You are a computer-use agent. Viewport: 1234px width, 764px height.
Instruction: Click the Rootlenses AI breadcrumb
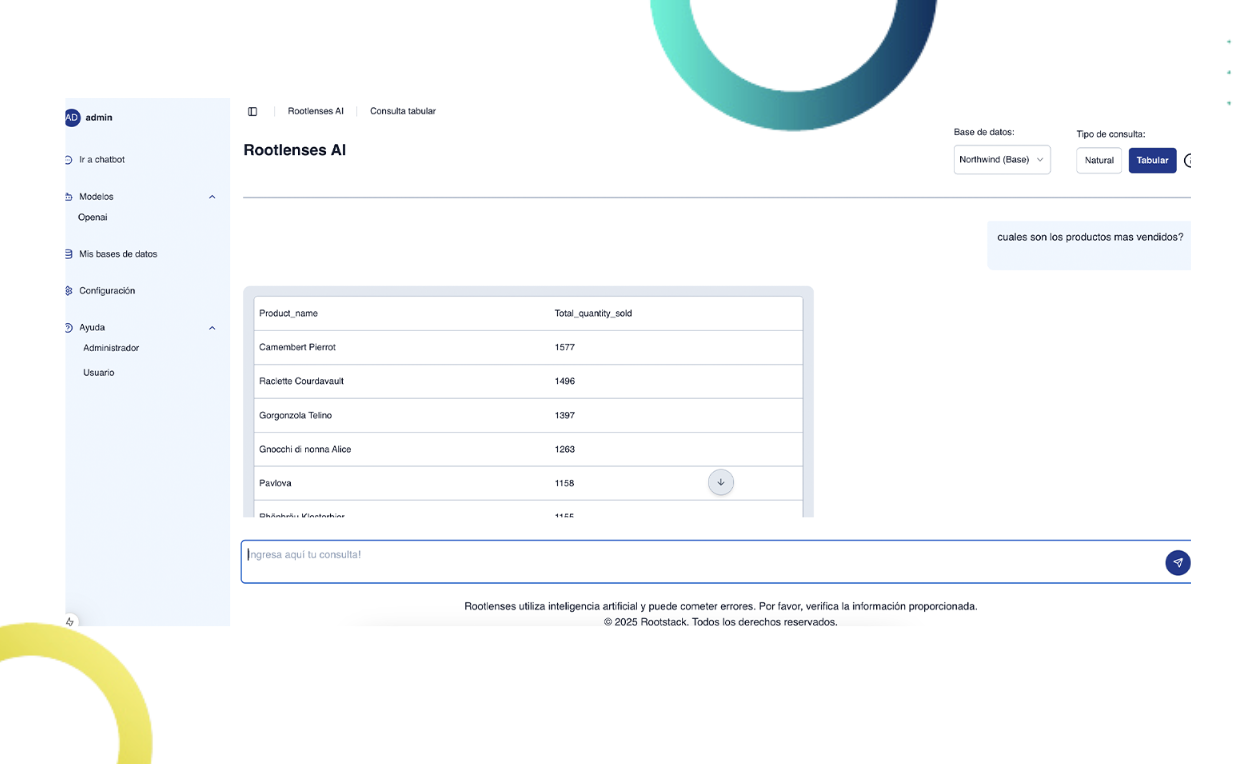pos(315,111)
